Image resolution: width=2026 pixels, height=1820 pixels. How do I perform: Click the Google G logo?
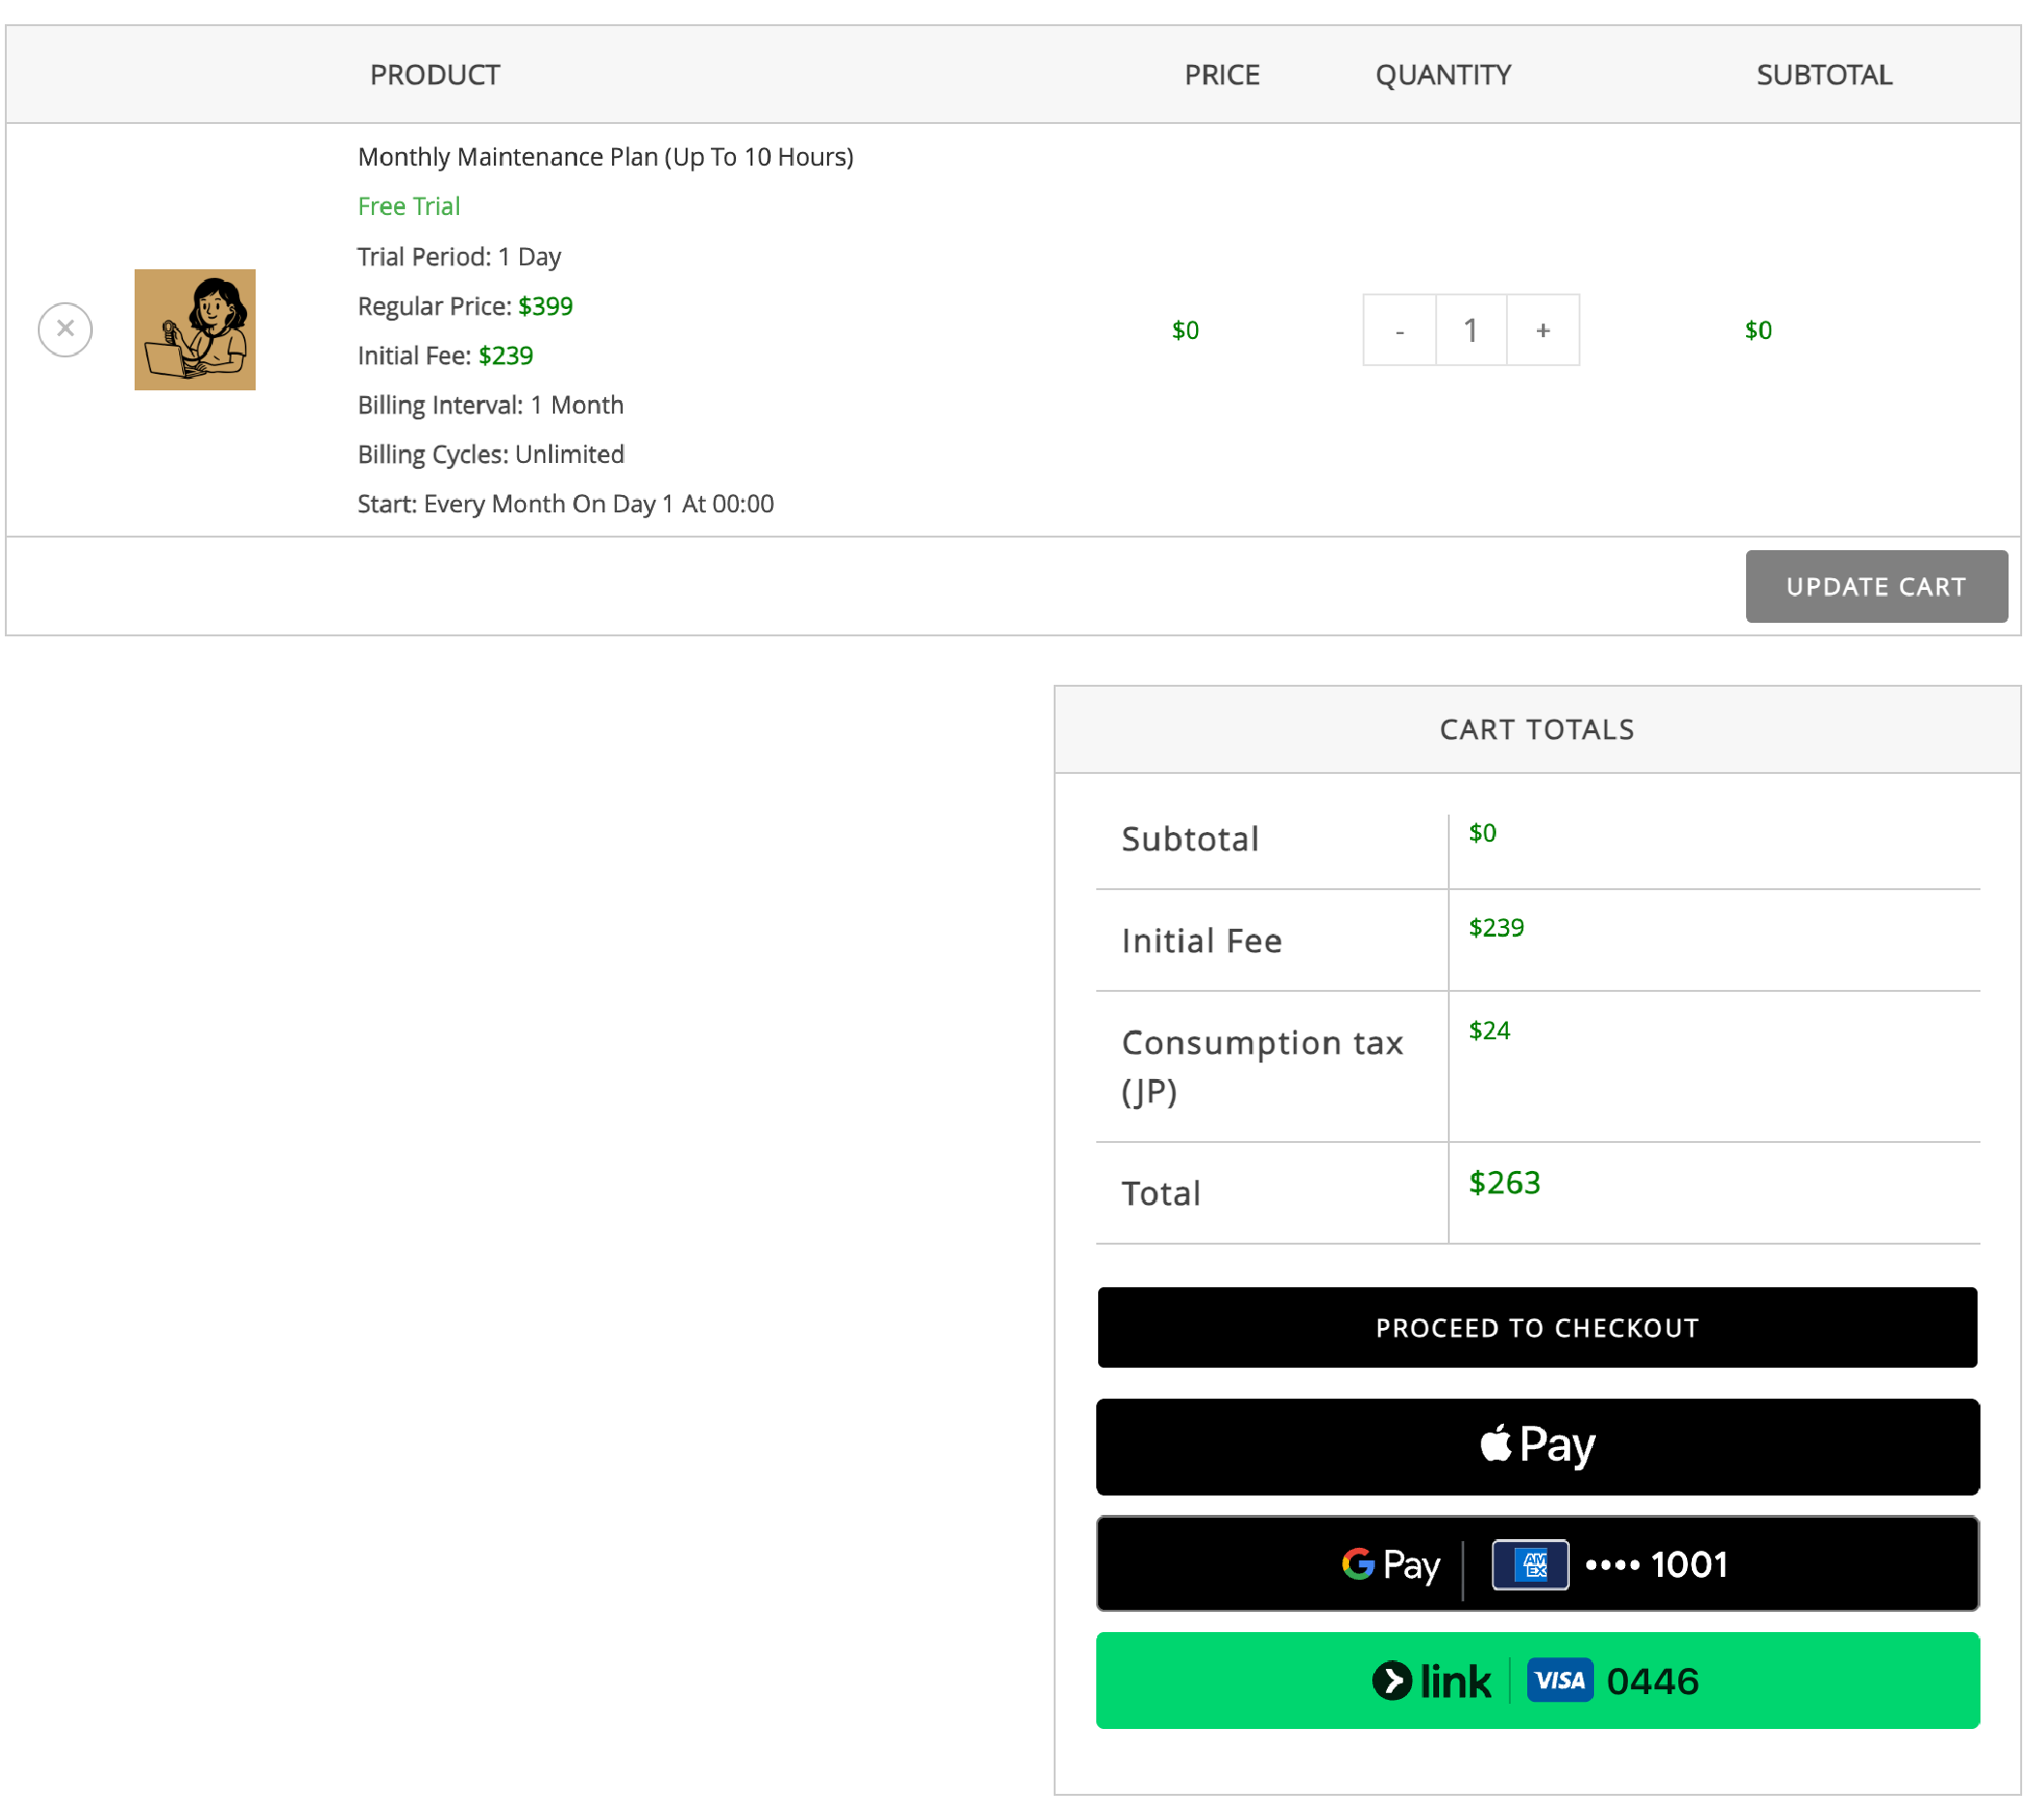(x=1357, y=1563)
